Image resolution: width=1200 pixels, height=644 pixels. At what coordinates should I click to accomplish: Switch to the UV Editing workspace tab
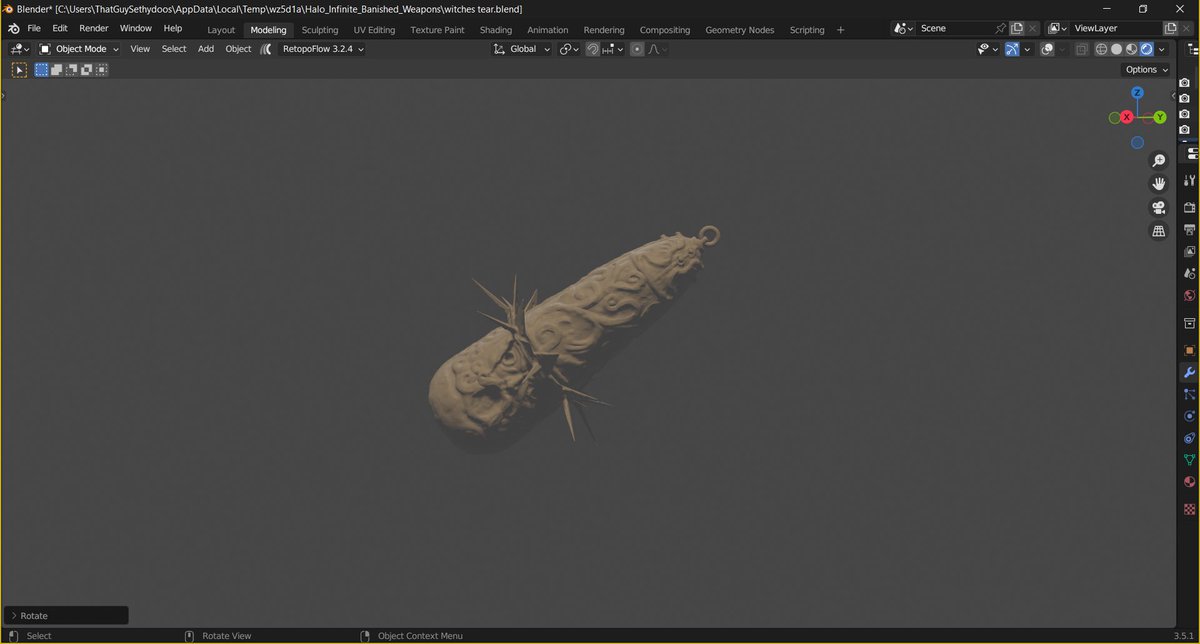point(374,30)
